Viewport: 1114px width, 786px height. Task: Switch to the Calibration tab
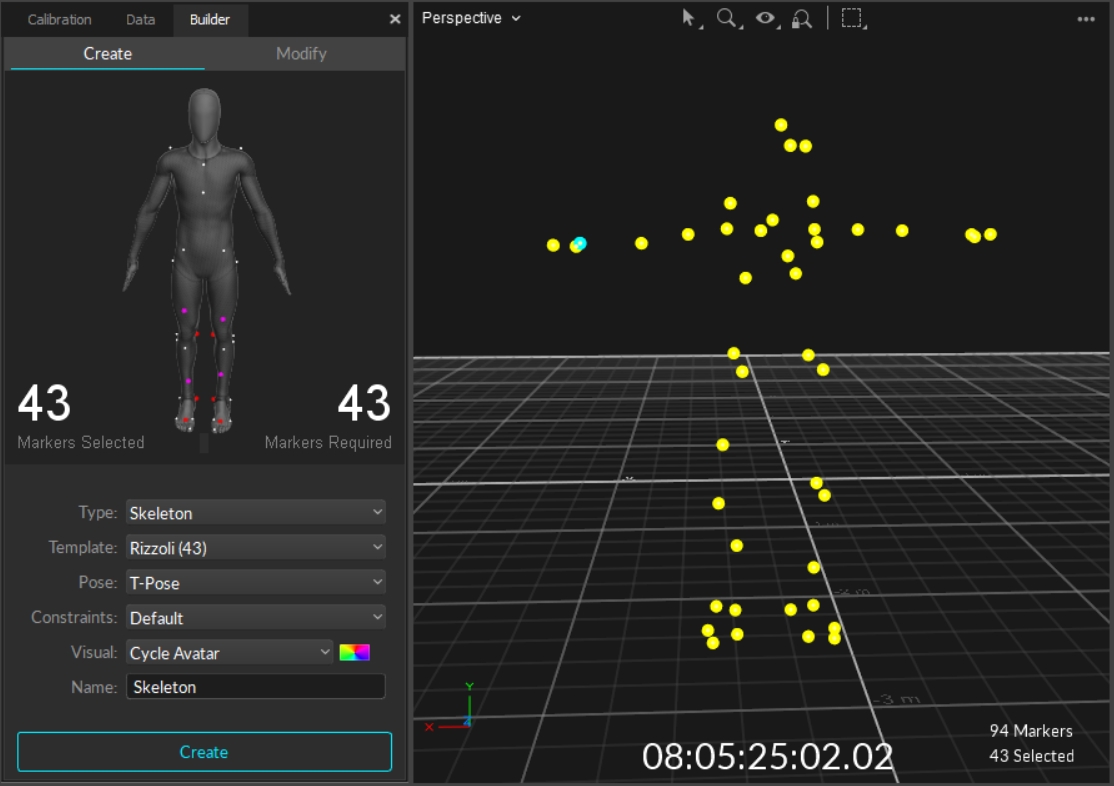pyautogui.click(x=59, y=20)
